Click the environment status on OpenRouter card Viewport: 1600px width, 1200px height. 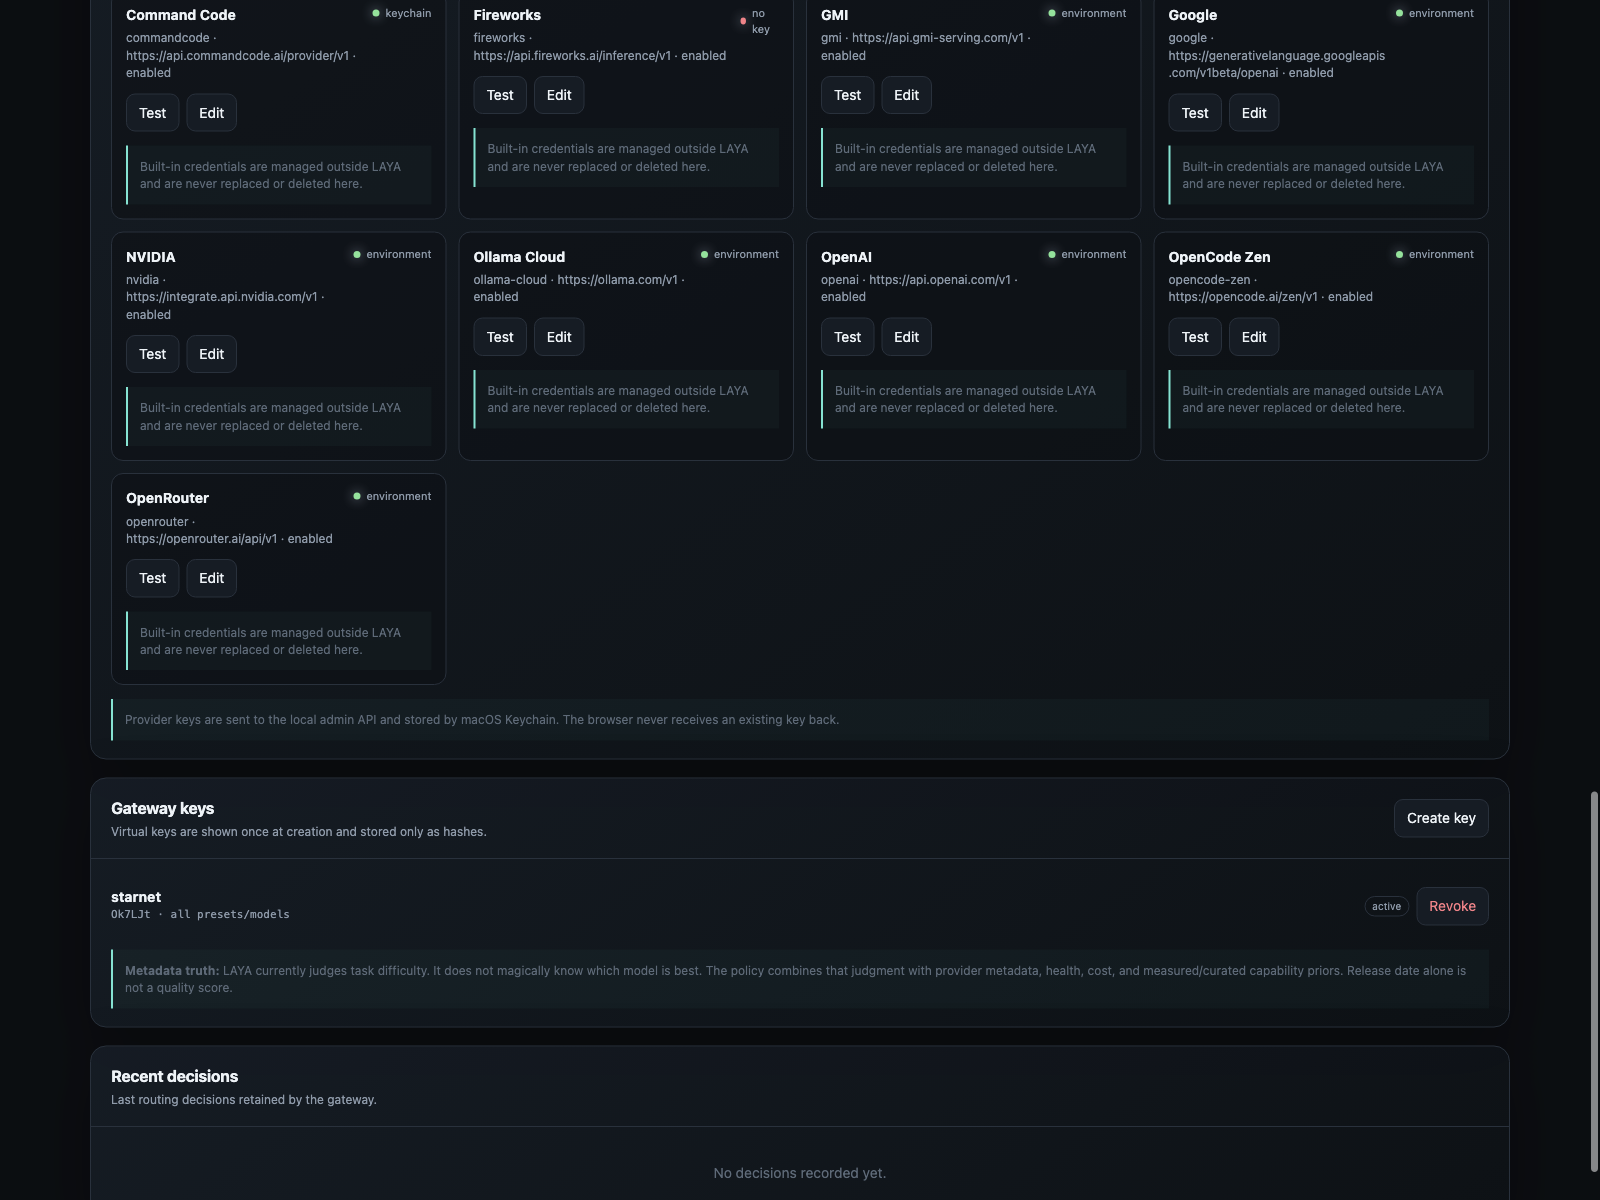[392, 496]
